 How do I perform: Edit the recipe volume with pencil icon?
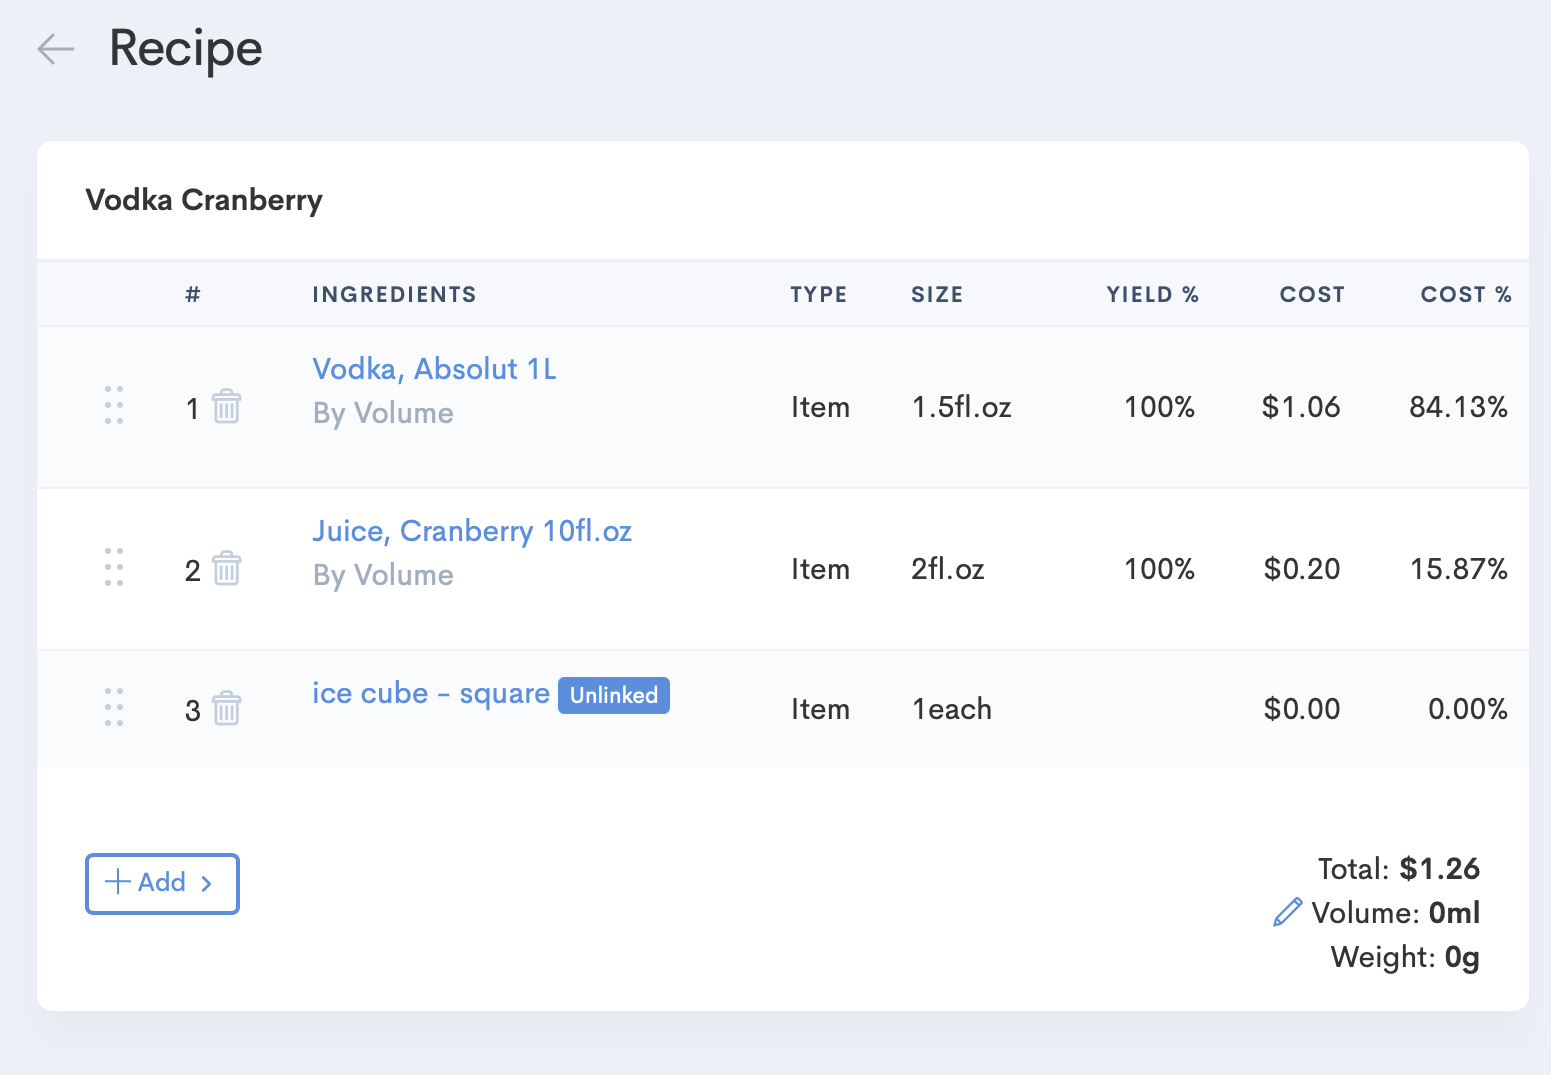coord(1287,912)
